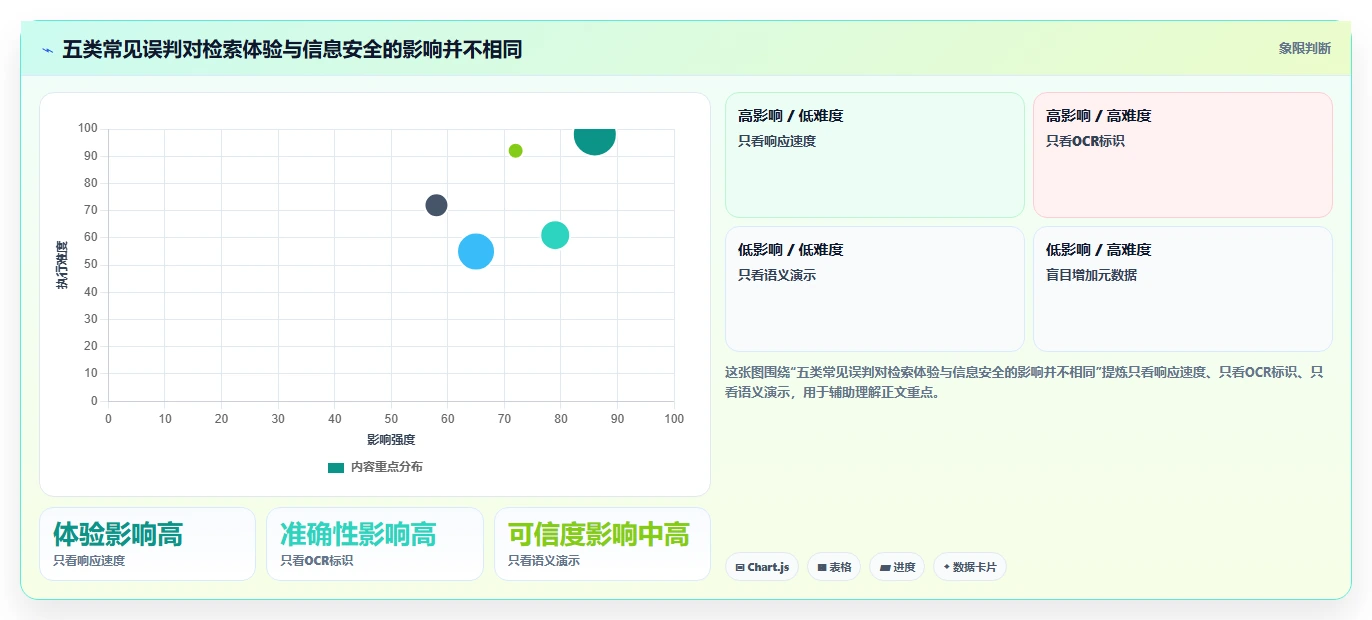
Task: Select the large sky-blue bubble in the chart
Action: (x=476, y=252)
